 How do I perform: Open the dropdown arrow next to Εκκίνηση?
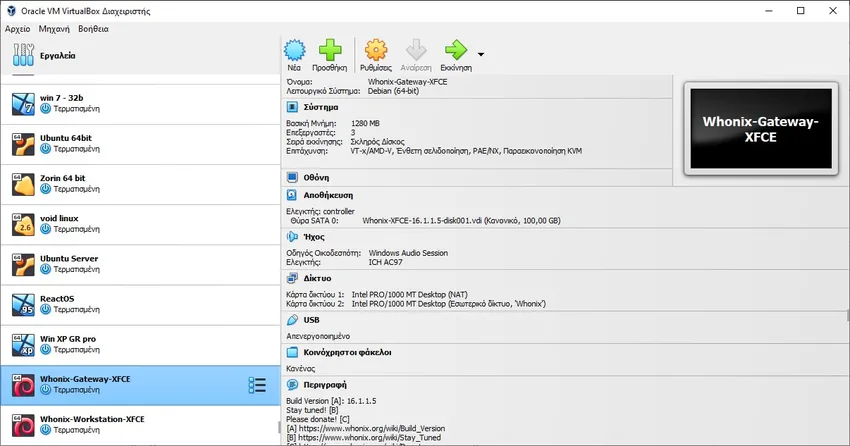click(x=481, y=54)
